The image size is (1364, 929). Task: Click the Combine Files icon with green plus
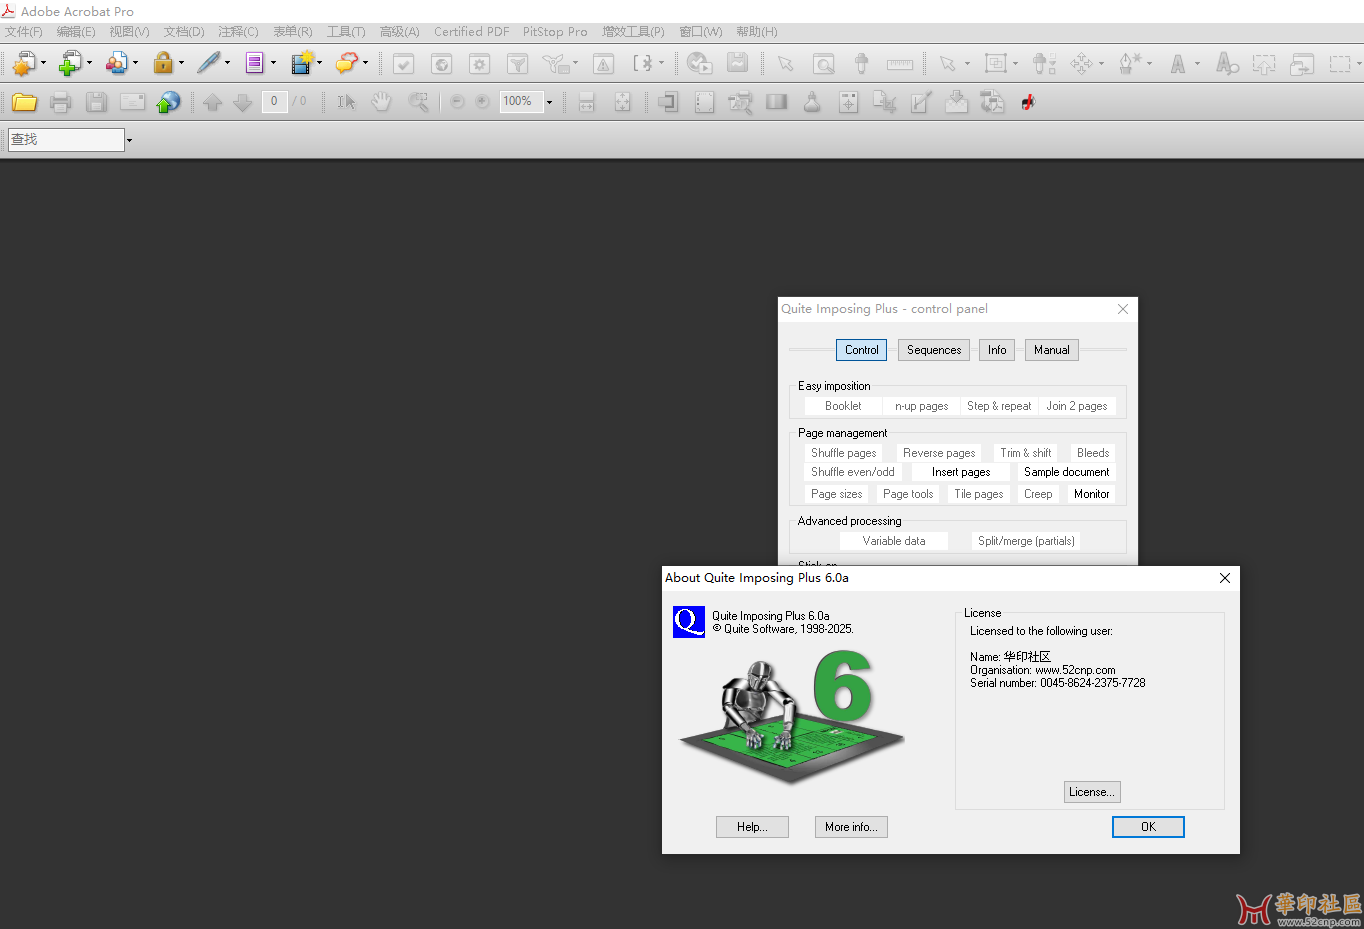[x=69, y=64]
